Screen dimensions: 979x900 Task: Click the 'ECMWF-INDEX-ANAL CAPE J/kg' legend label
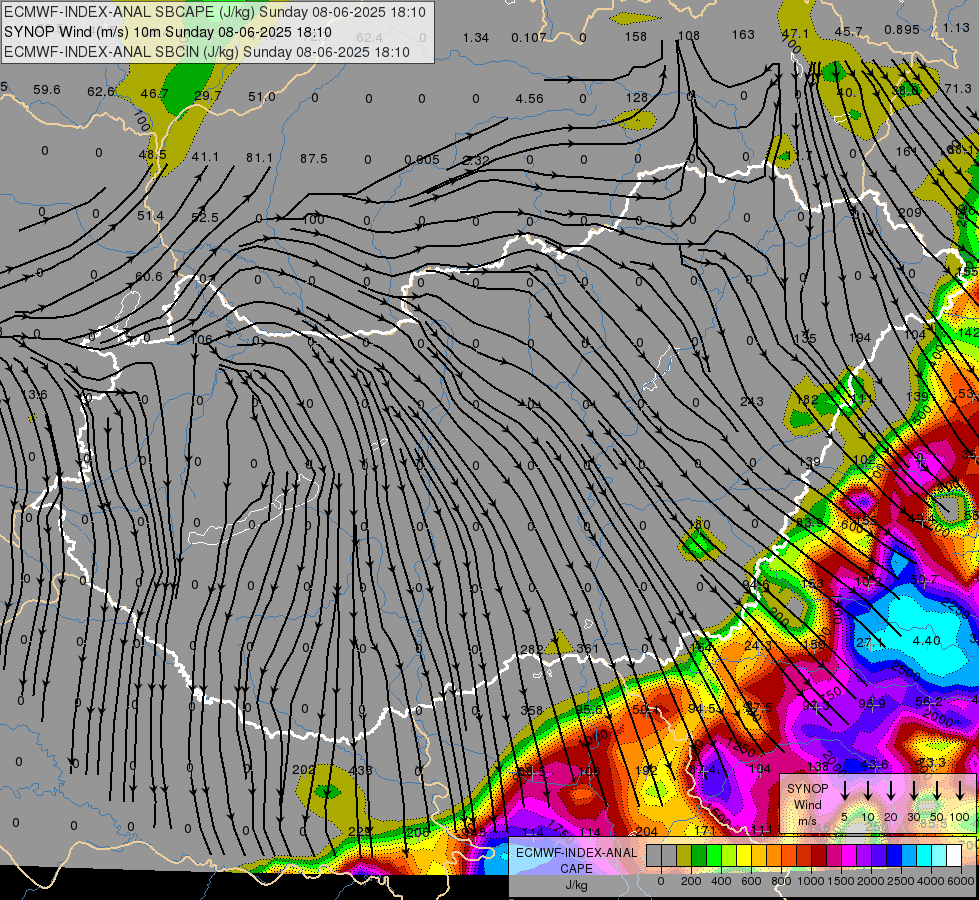[576, 869]
